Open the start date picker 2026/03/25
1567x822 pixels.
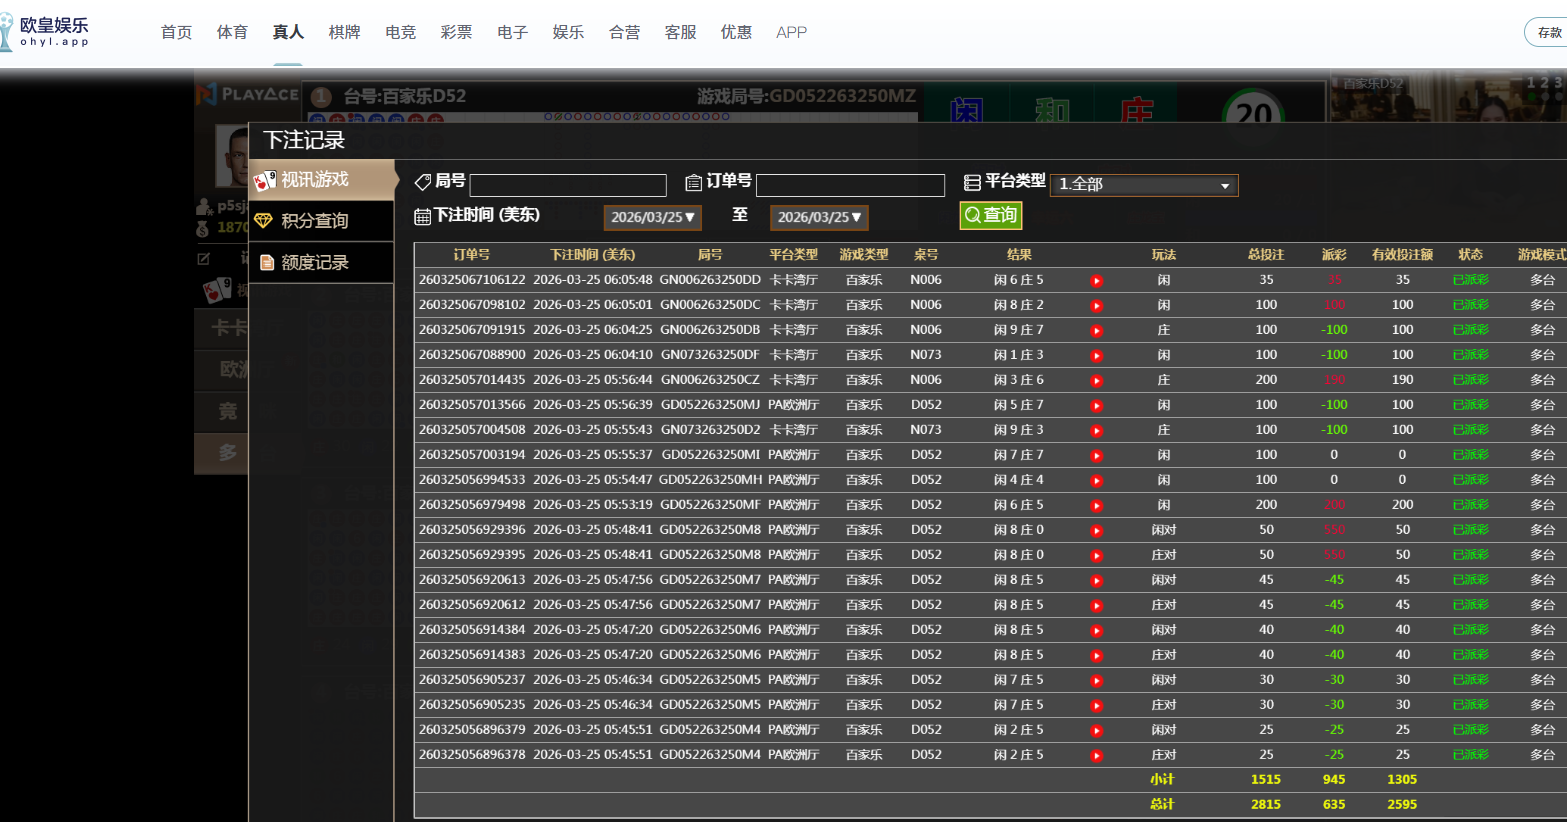[652, 218]
